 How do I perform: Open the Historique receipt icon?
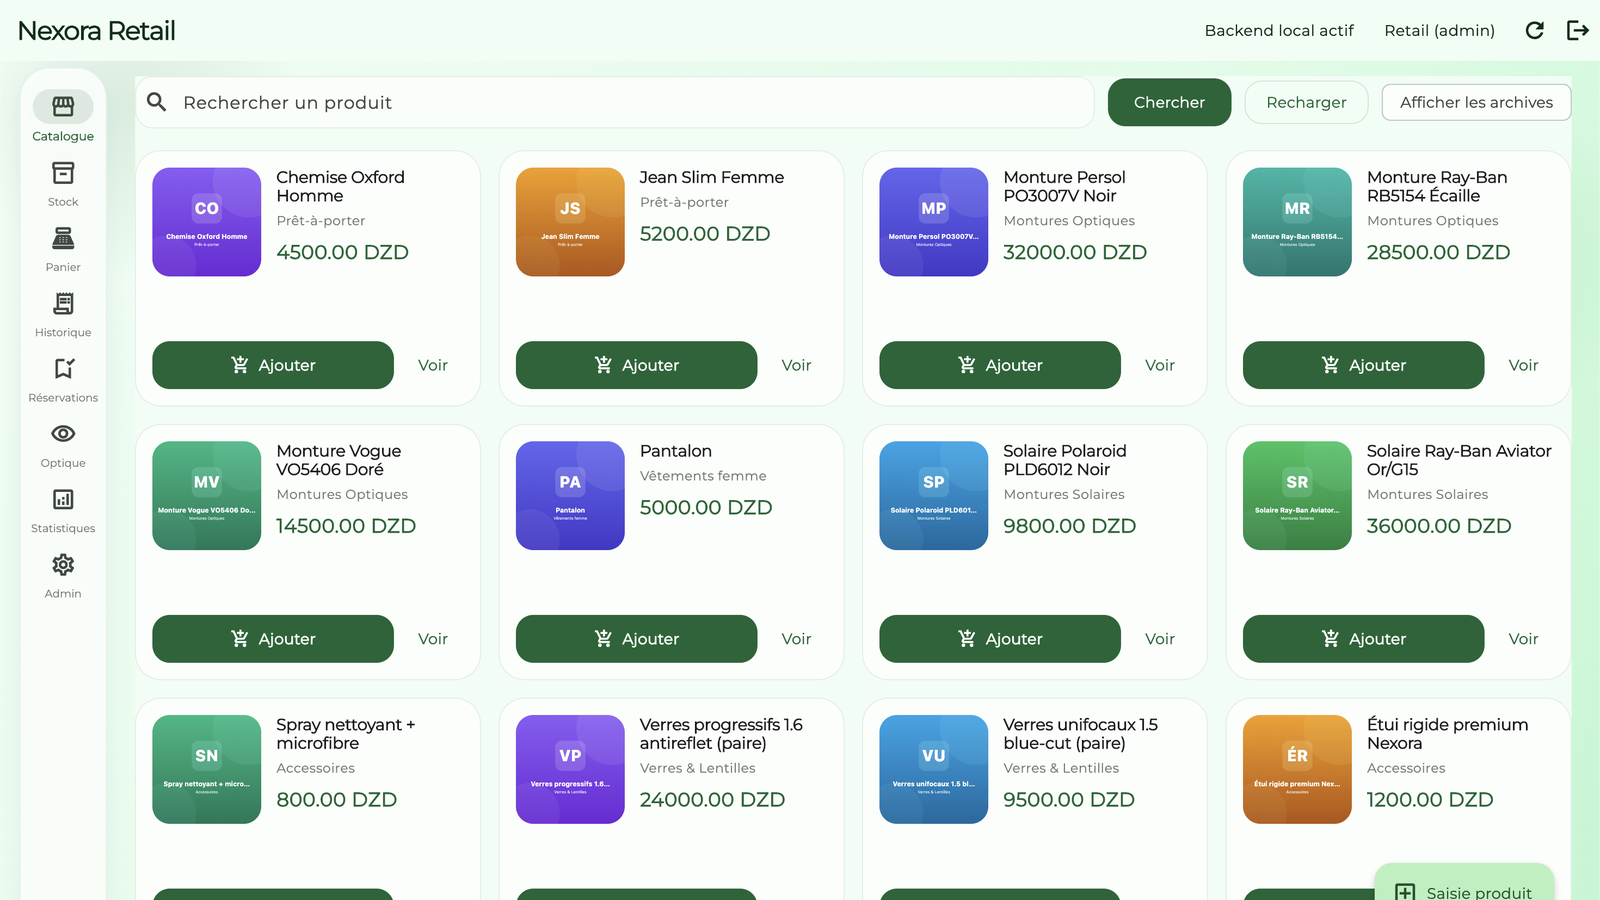(63, 303)
